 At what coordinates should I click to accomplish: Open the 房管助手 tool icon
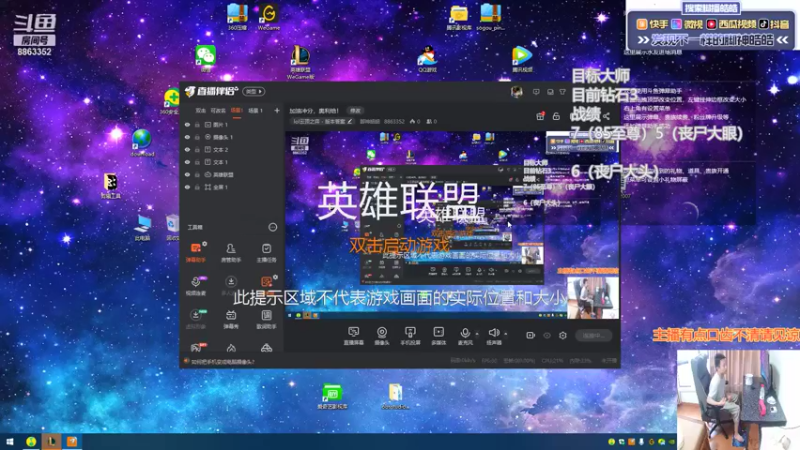tap(231, 253)
